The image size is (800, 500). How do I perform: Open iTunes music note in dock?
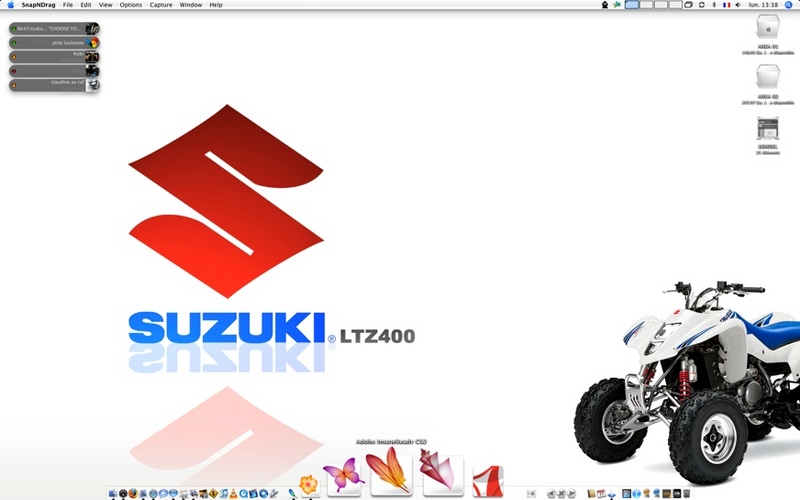[223, 493]
